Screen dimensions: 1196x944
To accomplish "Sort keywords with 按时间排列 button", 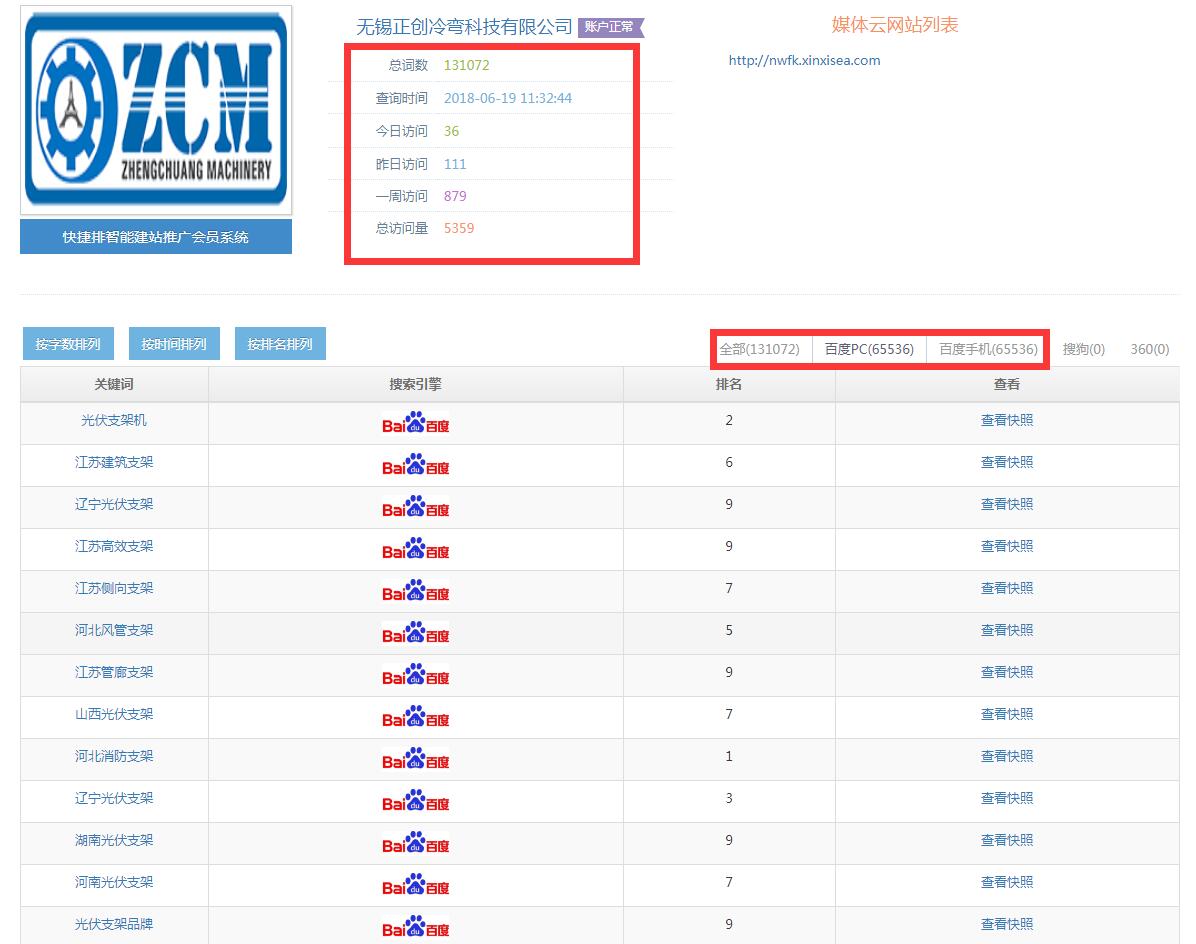I will click(174, 344).
